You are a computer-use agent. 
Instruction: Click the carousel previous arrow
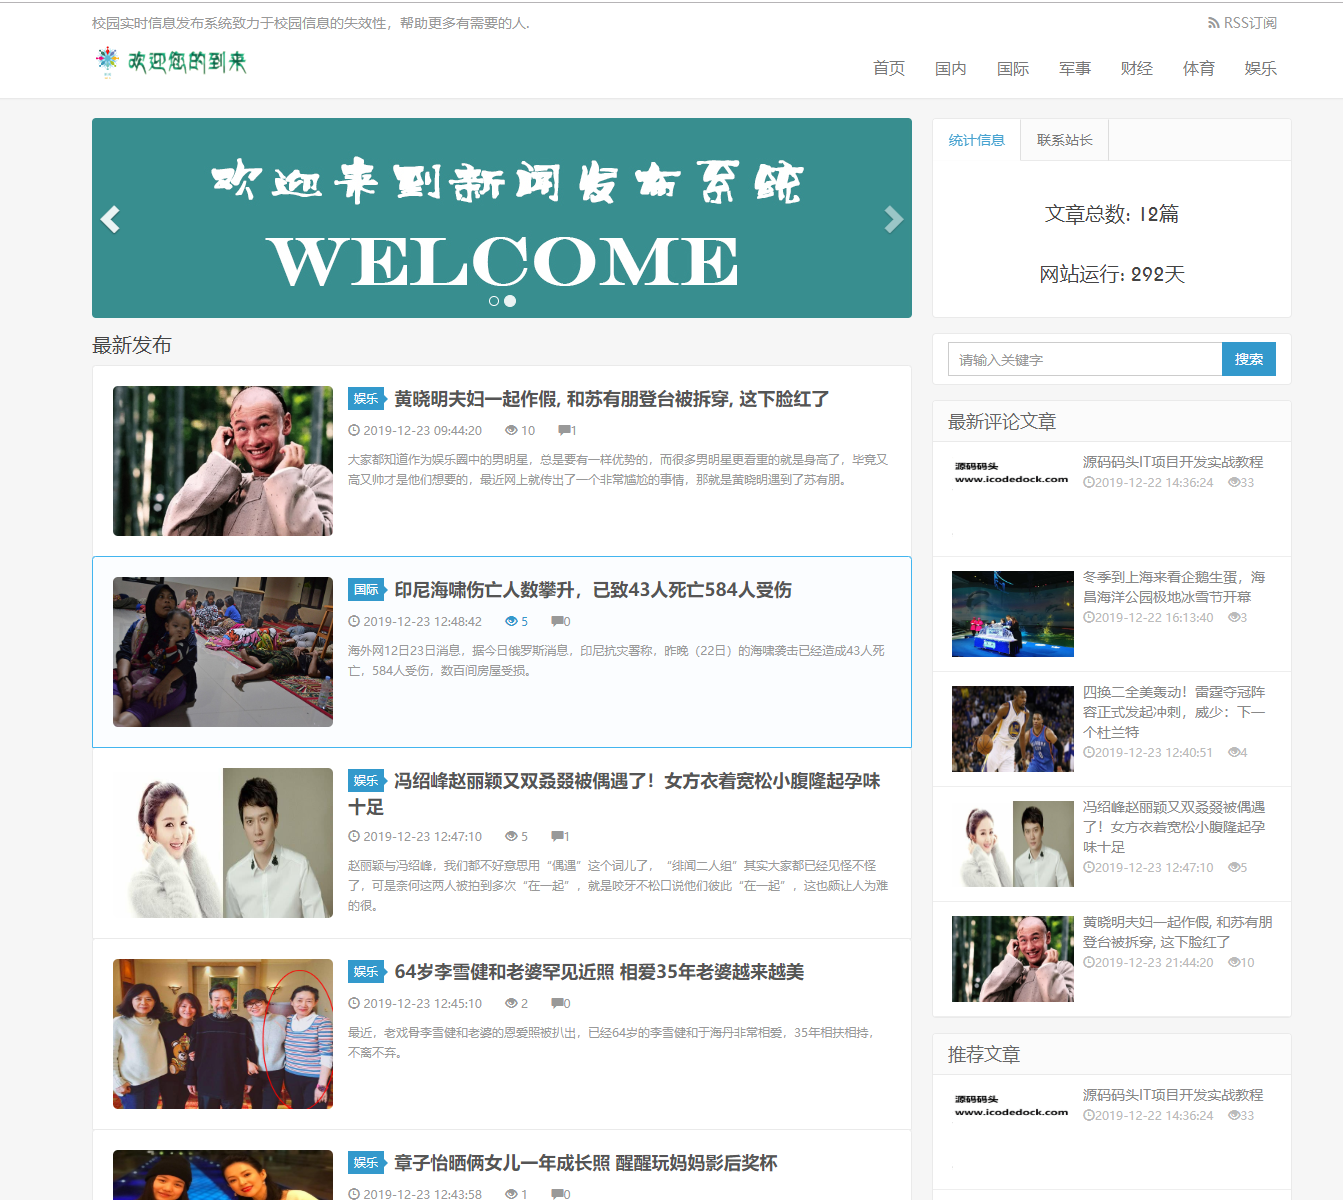coord(111,219)
